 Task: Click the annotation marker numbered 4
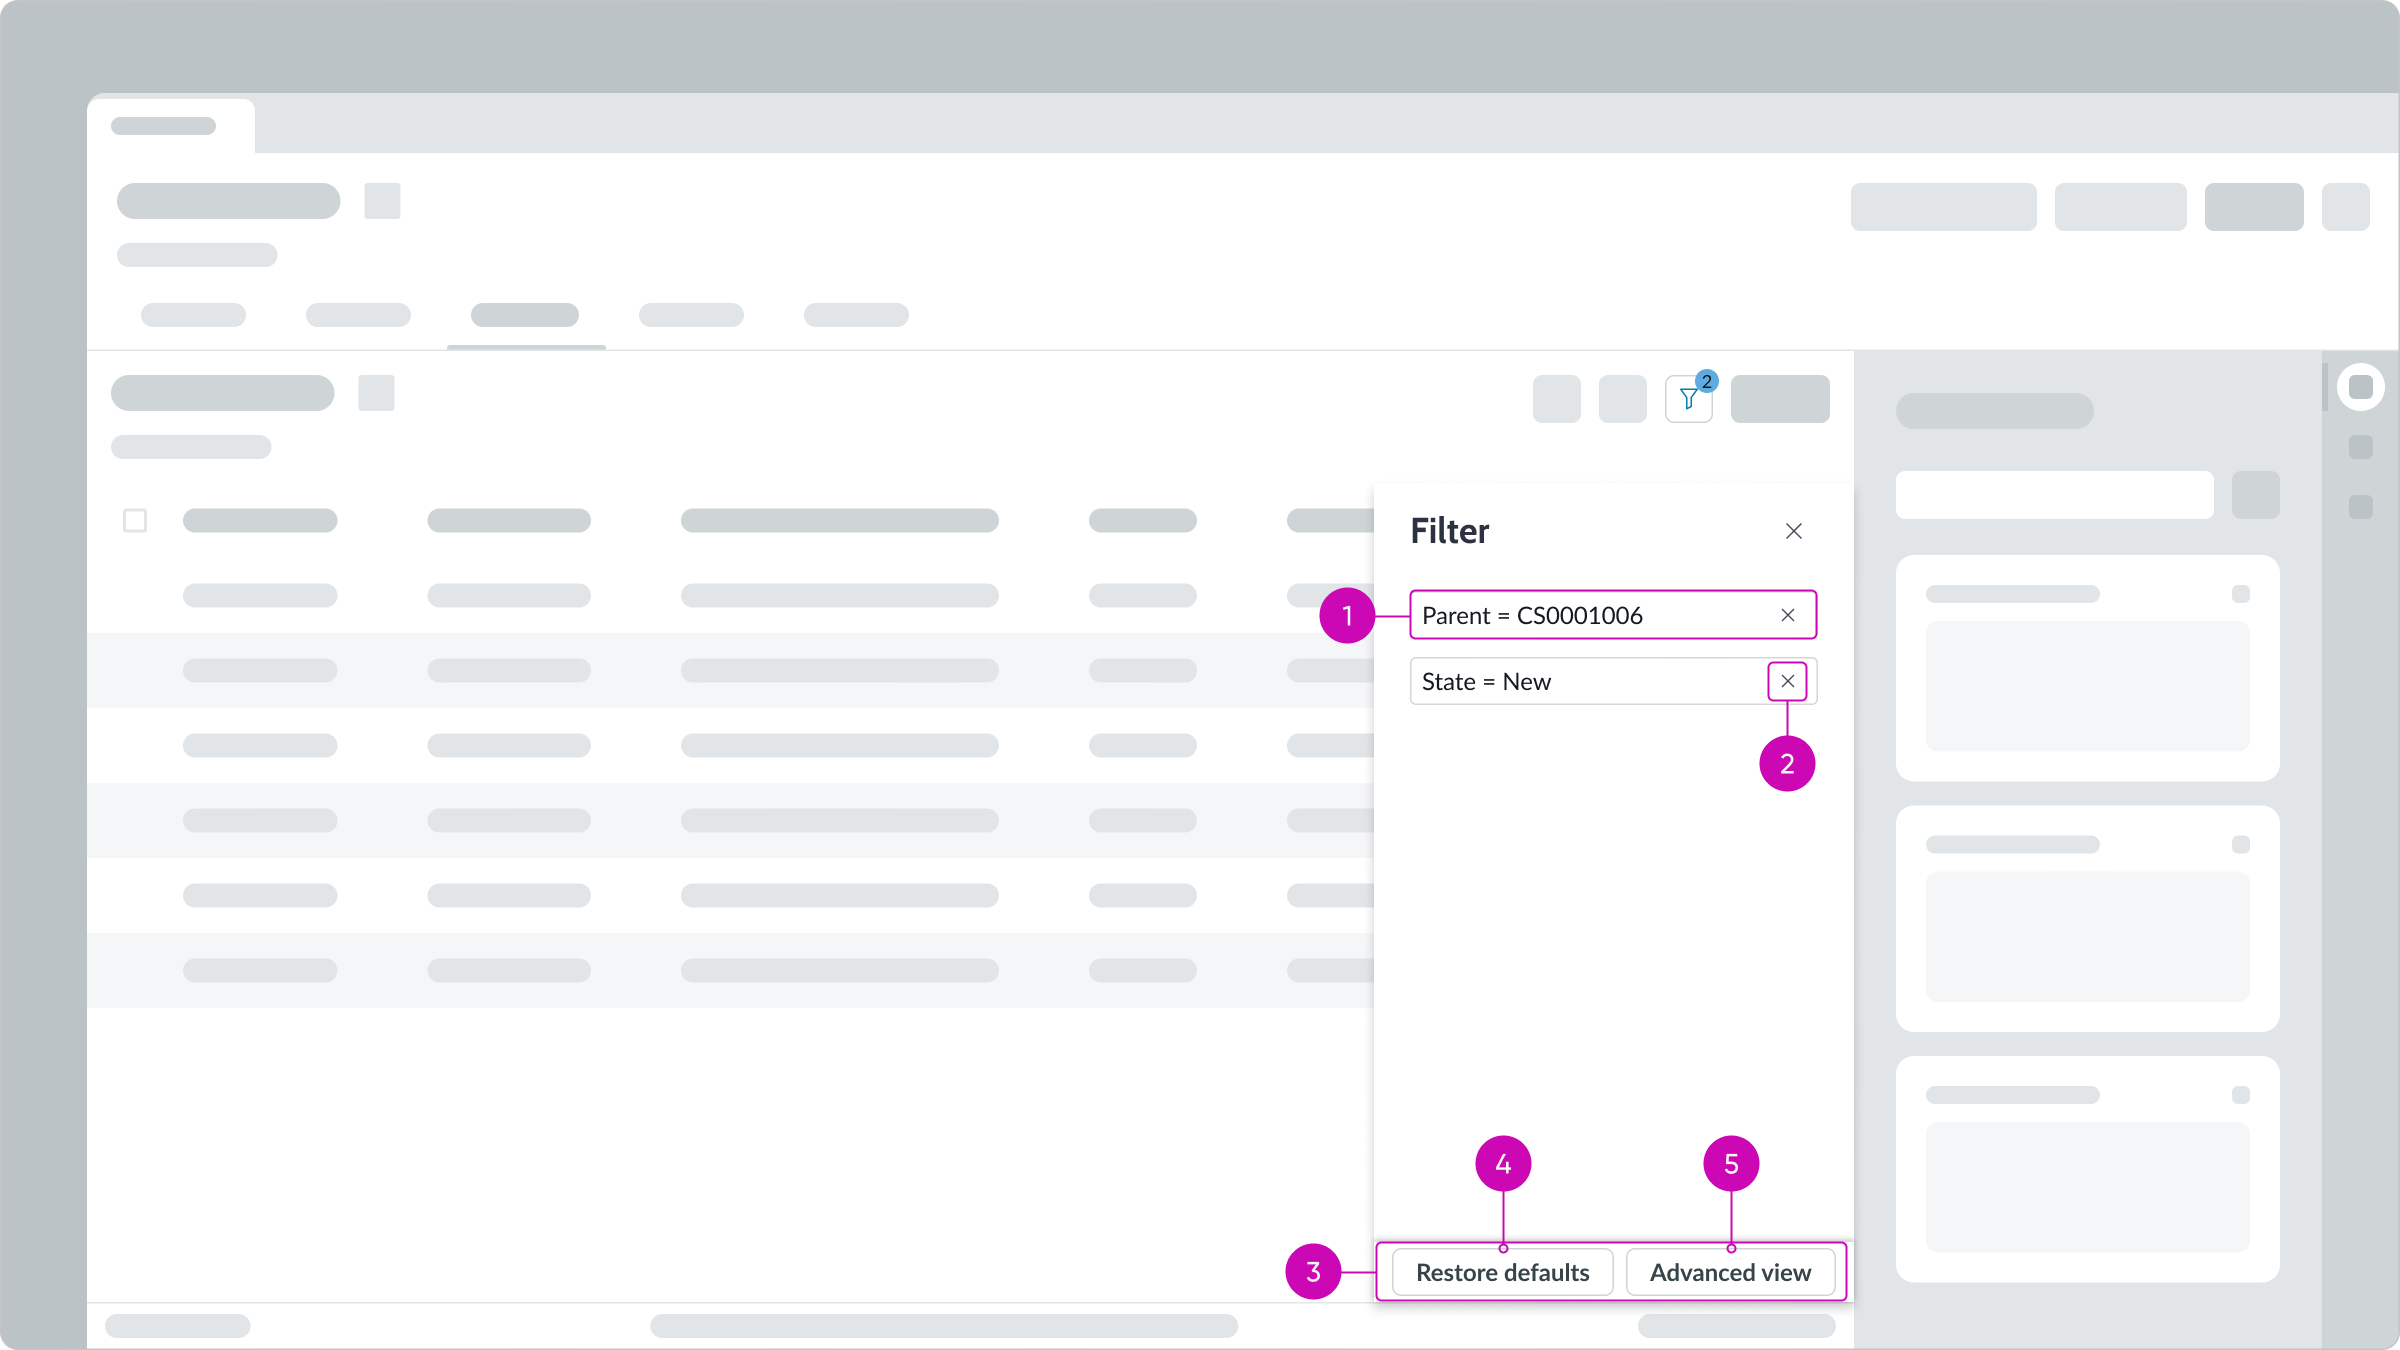(1503, 1164)
